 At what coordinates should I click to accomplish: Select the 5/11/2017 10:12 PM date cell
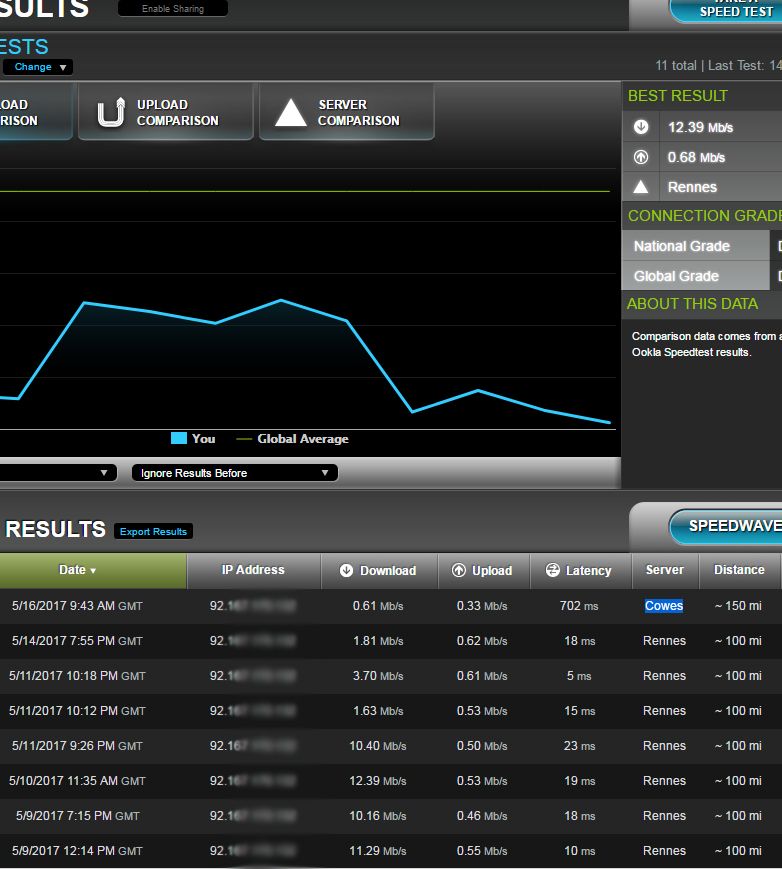[x=77, y=710]
